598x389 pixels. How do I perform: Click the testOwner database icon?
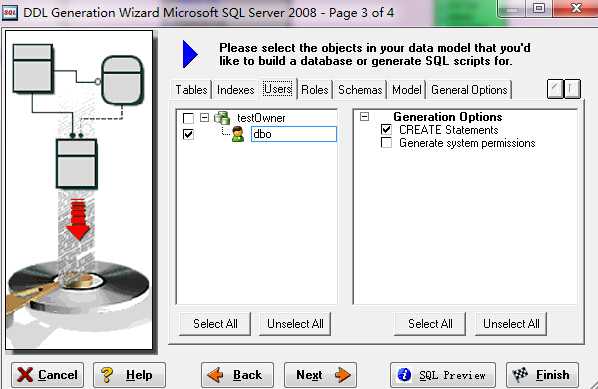222,118
